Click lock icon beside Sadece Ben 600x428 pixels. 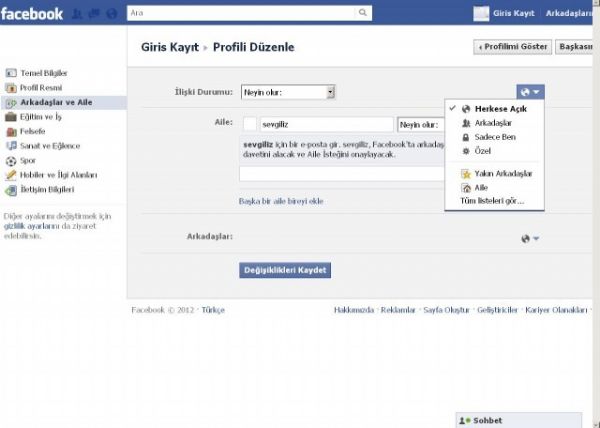pyautogui.click(x=466, y=137)
